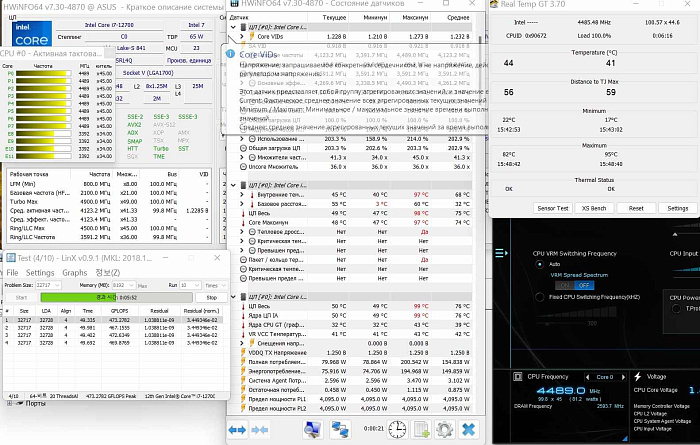Click the XS Bench button in Real Temp
This screenshot has height=445, width=700.
(593, 208)
